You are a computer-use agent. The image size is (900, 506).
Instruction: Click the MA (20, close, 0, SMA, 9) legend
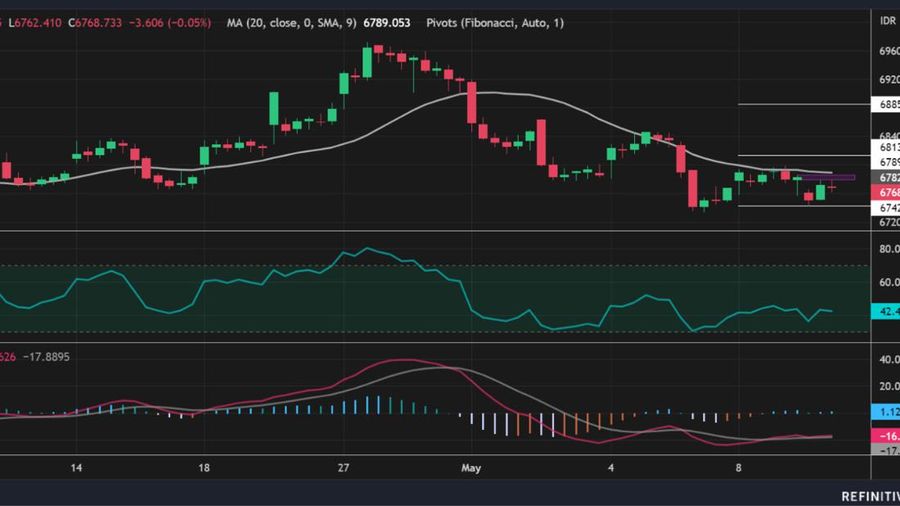292,23
